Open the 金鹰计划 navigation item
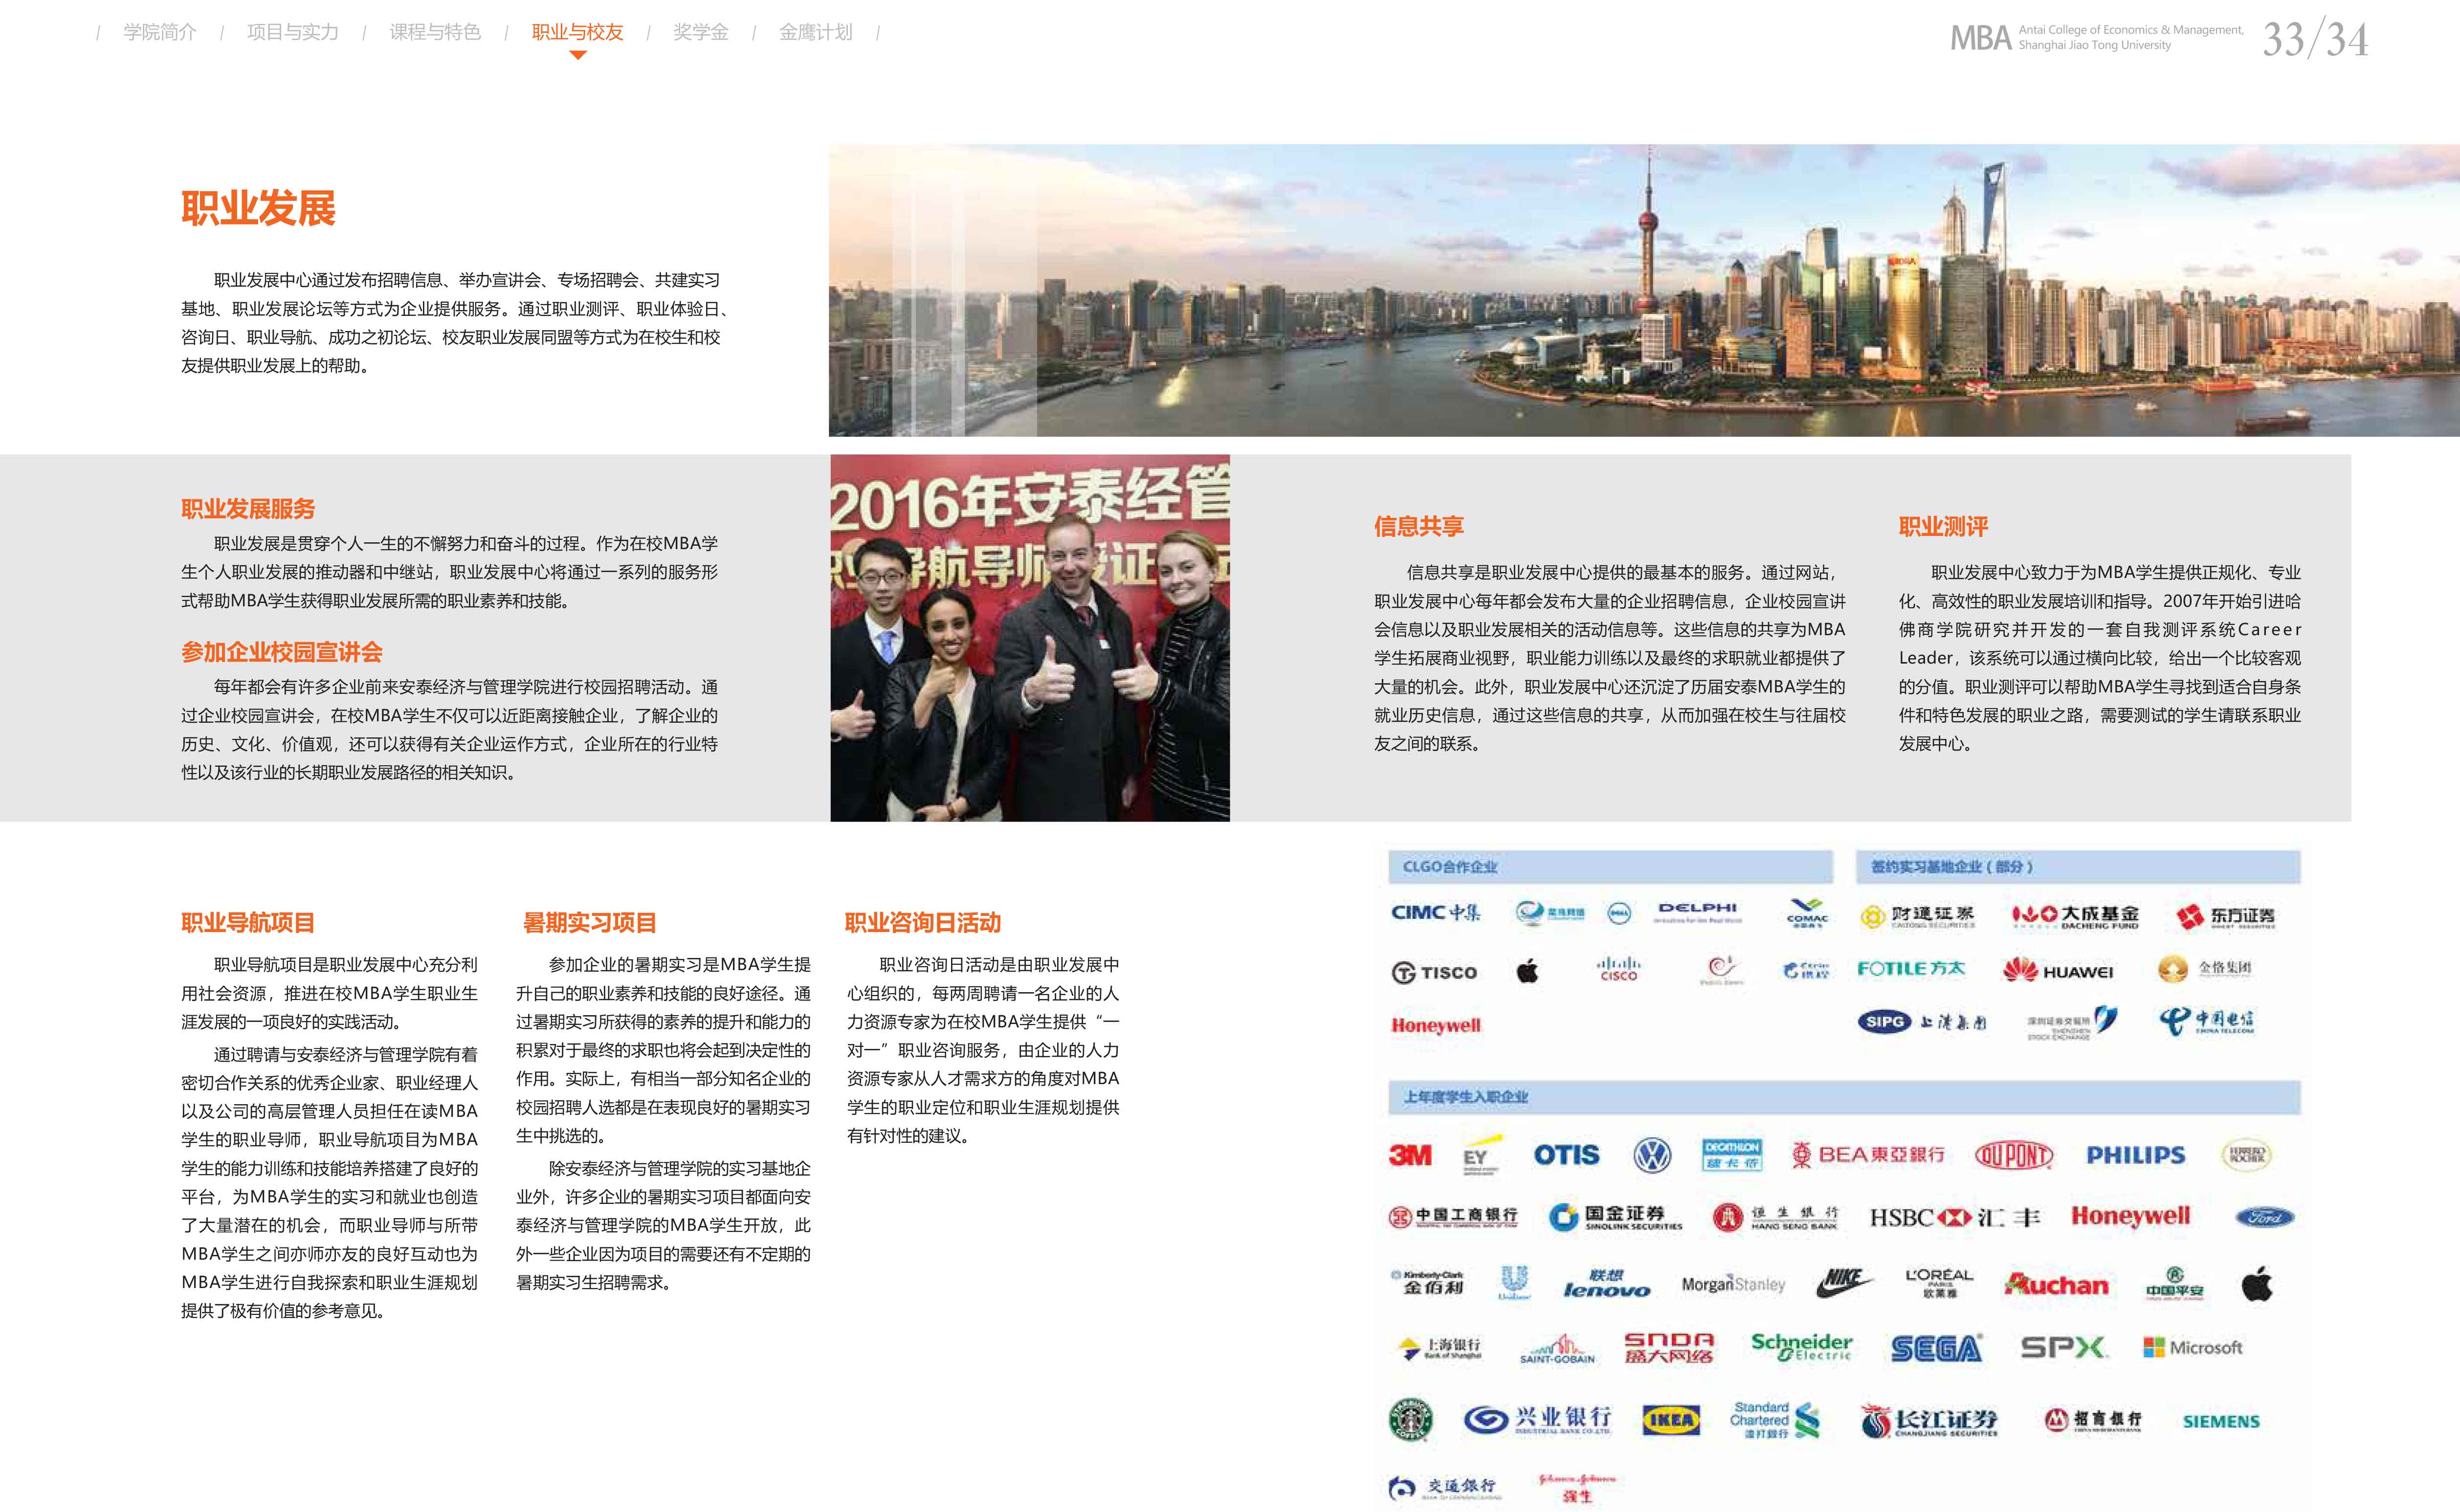 (815, 33)
